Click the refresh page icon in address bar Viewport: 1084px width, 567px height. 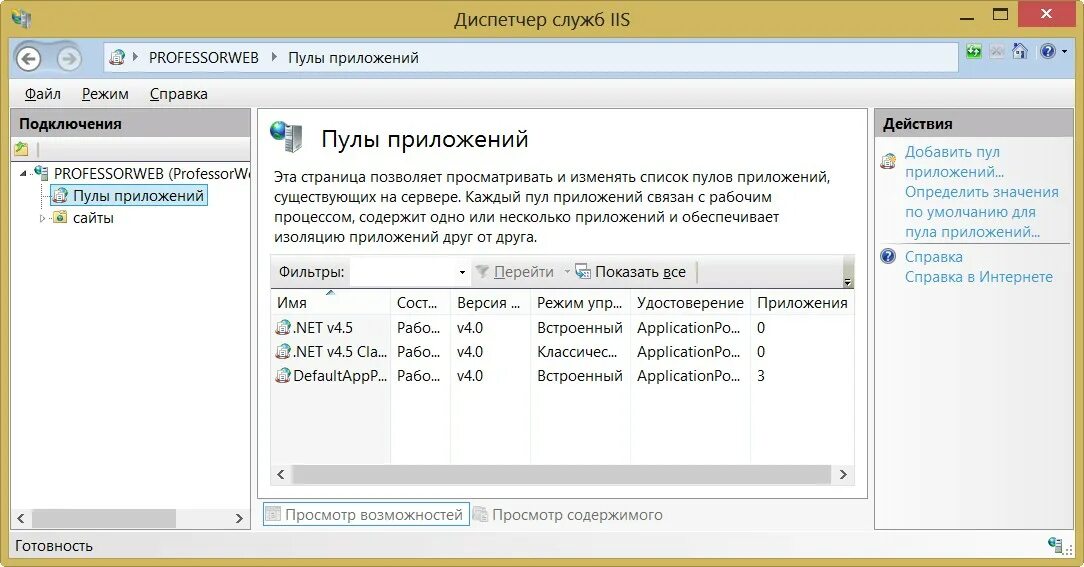(x=973, y=51)
